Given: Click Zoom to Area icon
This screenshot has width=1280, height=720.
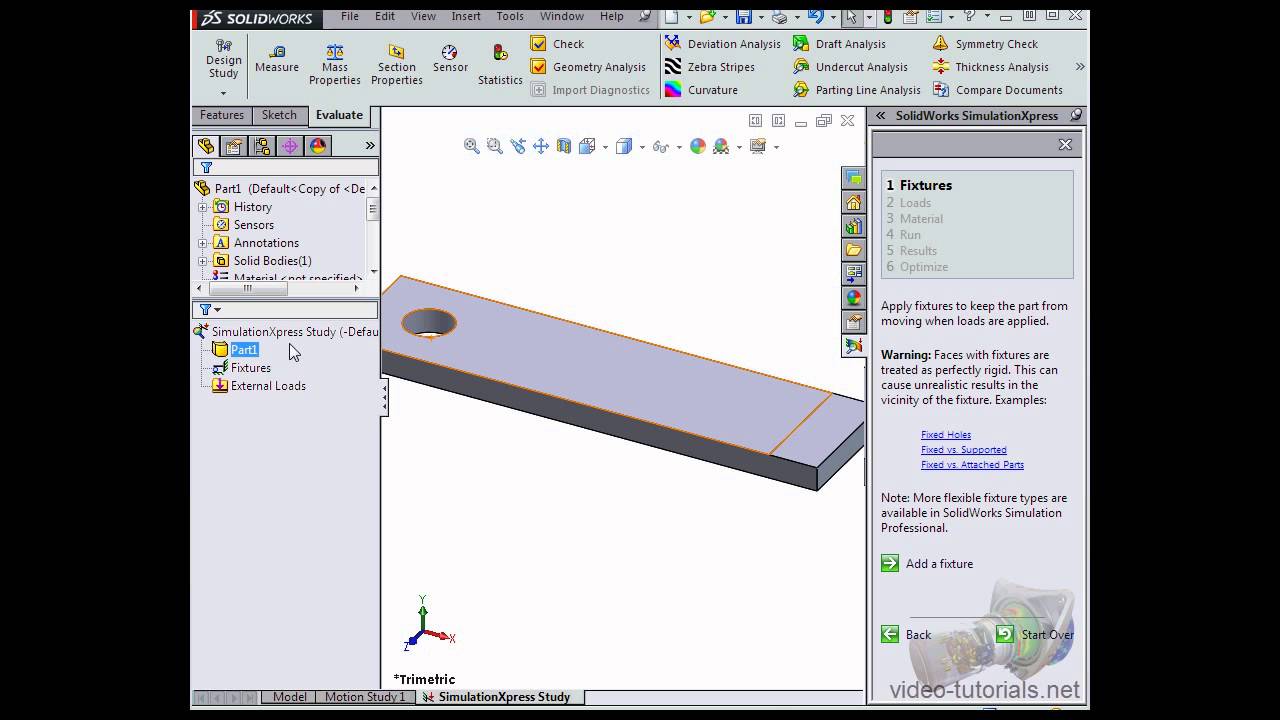Looking at the screenshot, I should click(494, 146).
